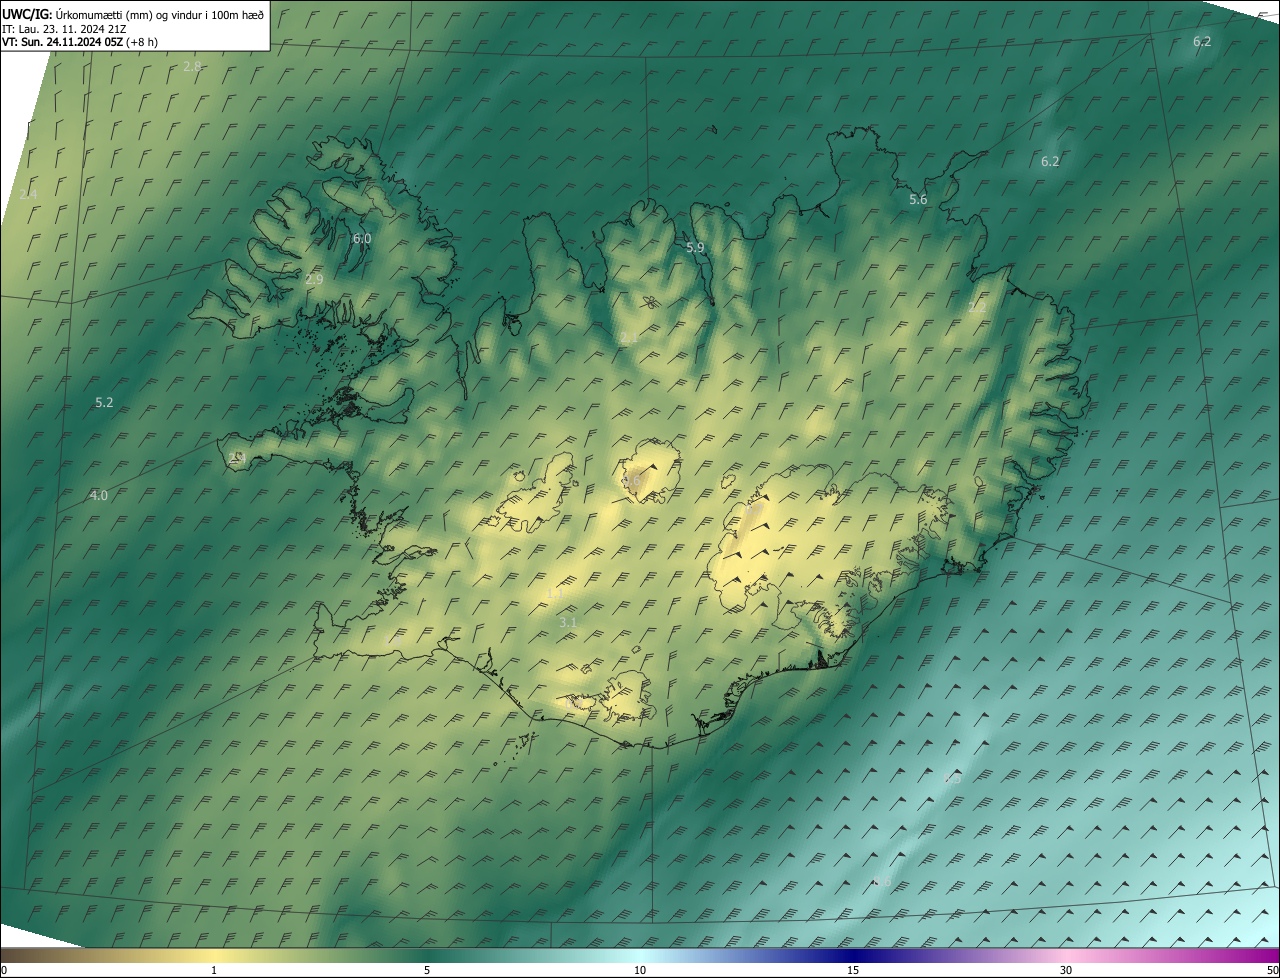Click the 5.2 value label over the sea

click(104, 403)
